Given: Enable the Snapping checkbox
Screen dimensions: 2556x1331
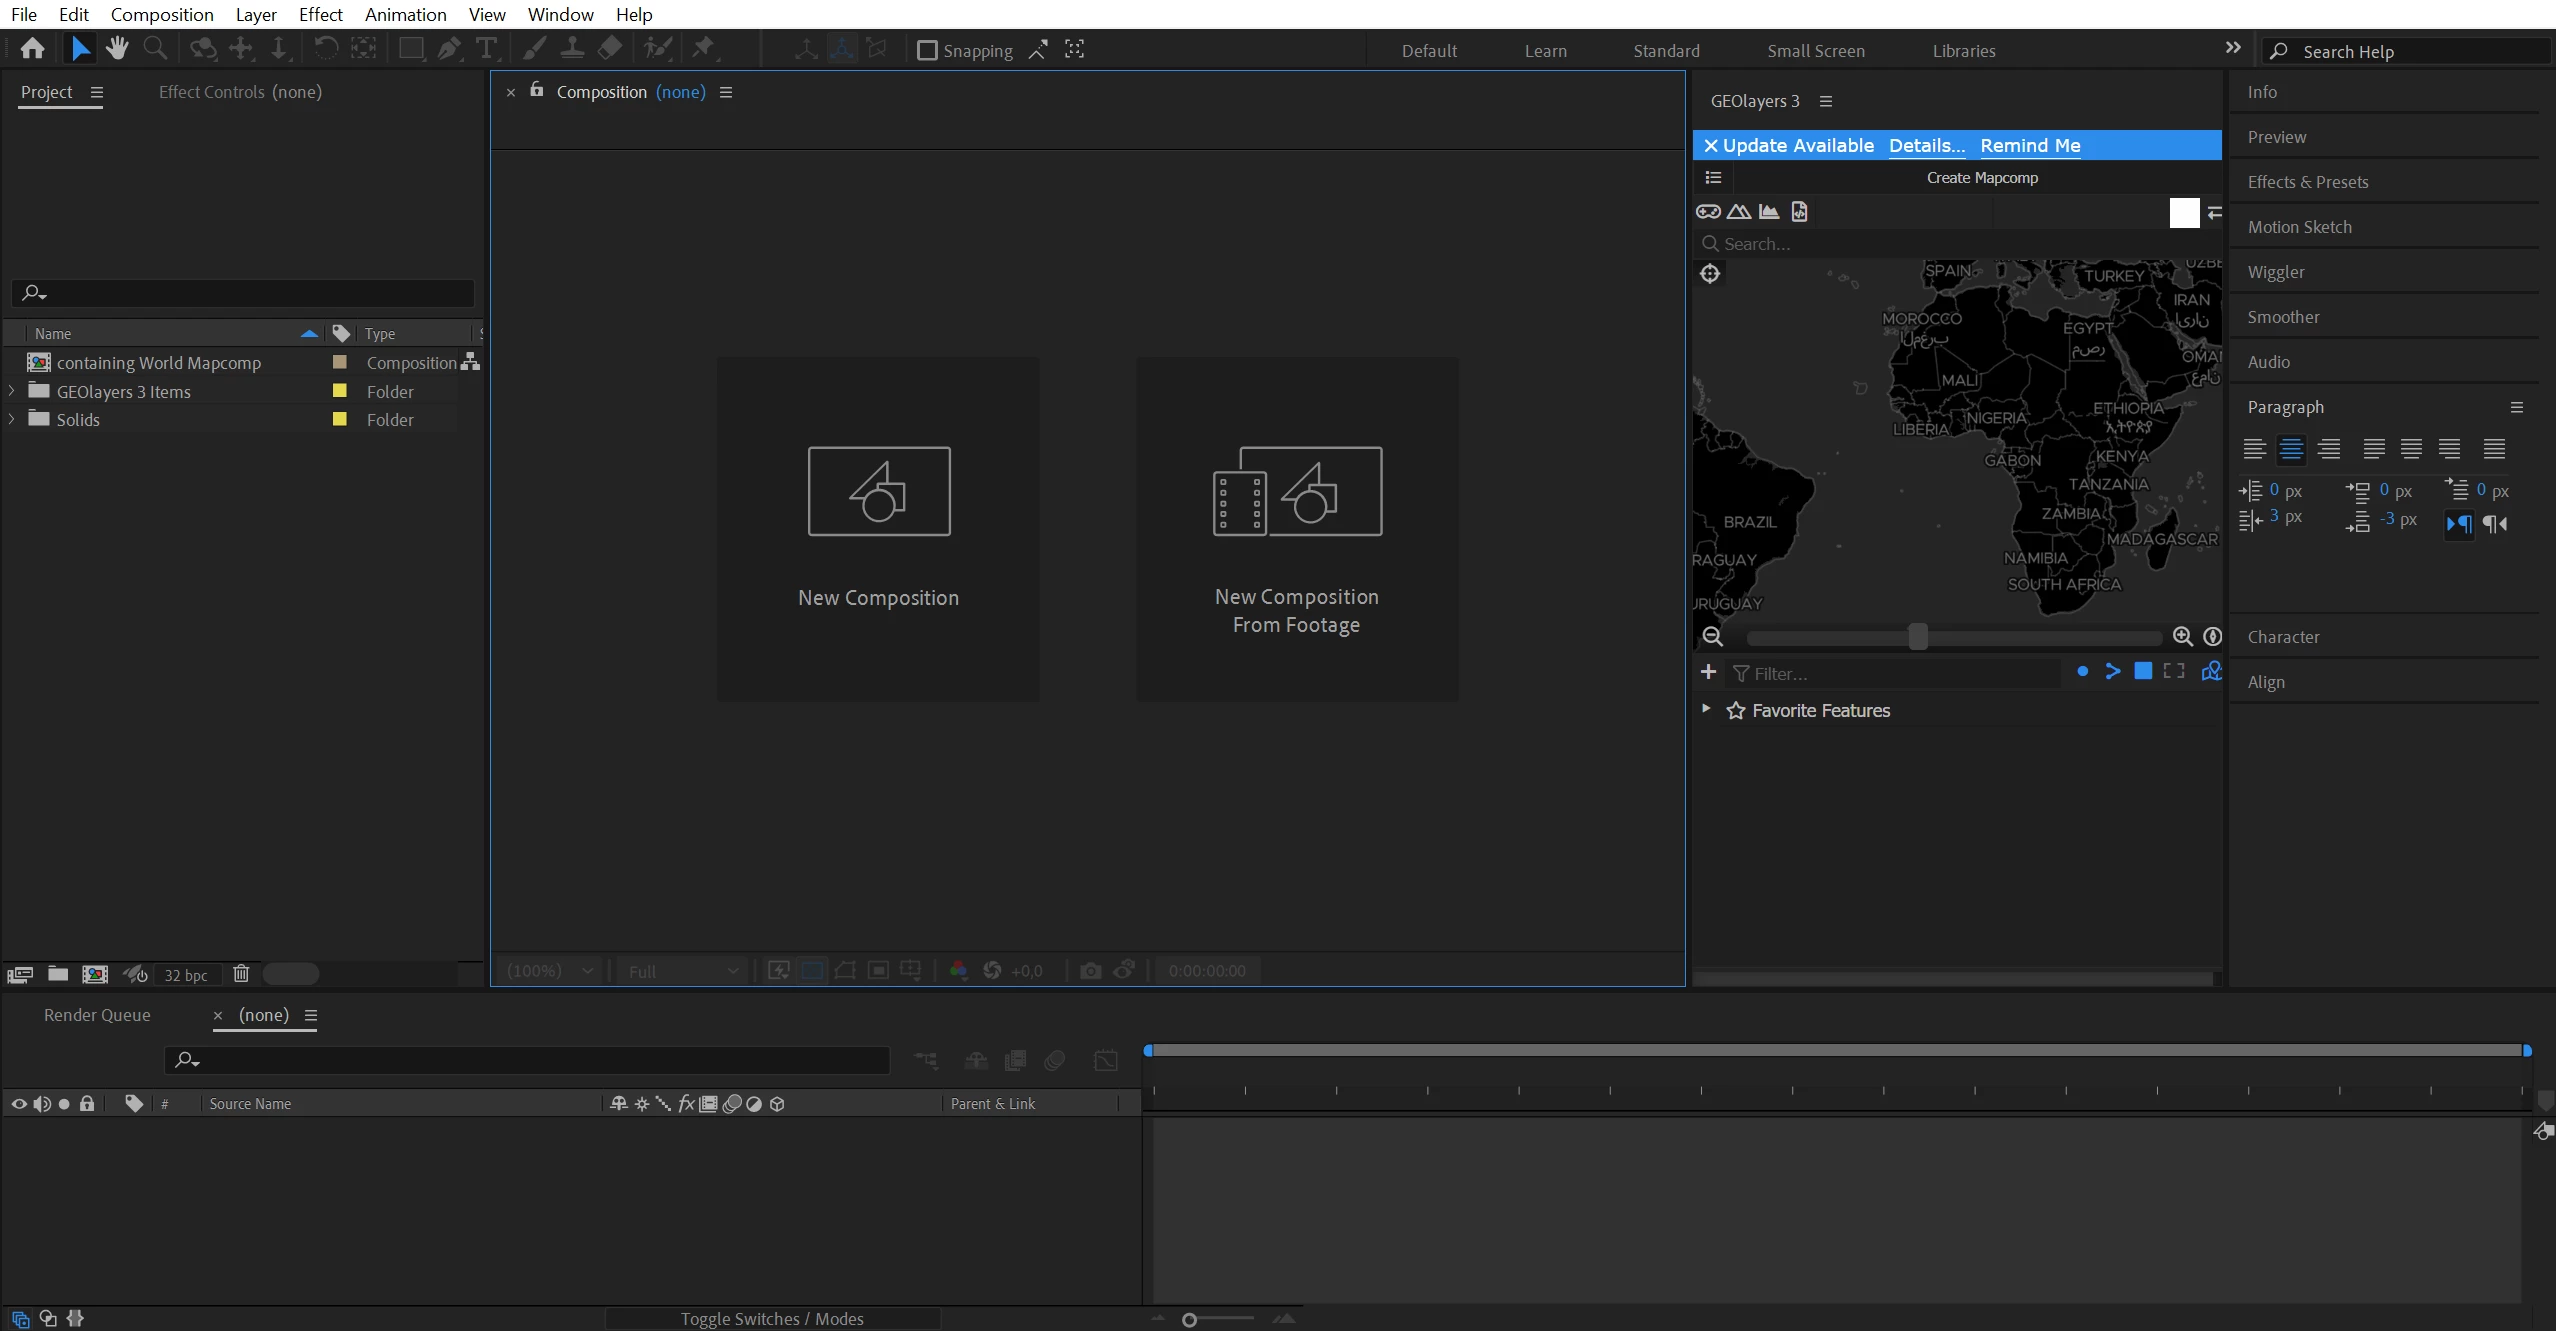Looking at the screenshot, I should coord(927,50).
